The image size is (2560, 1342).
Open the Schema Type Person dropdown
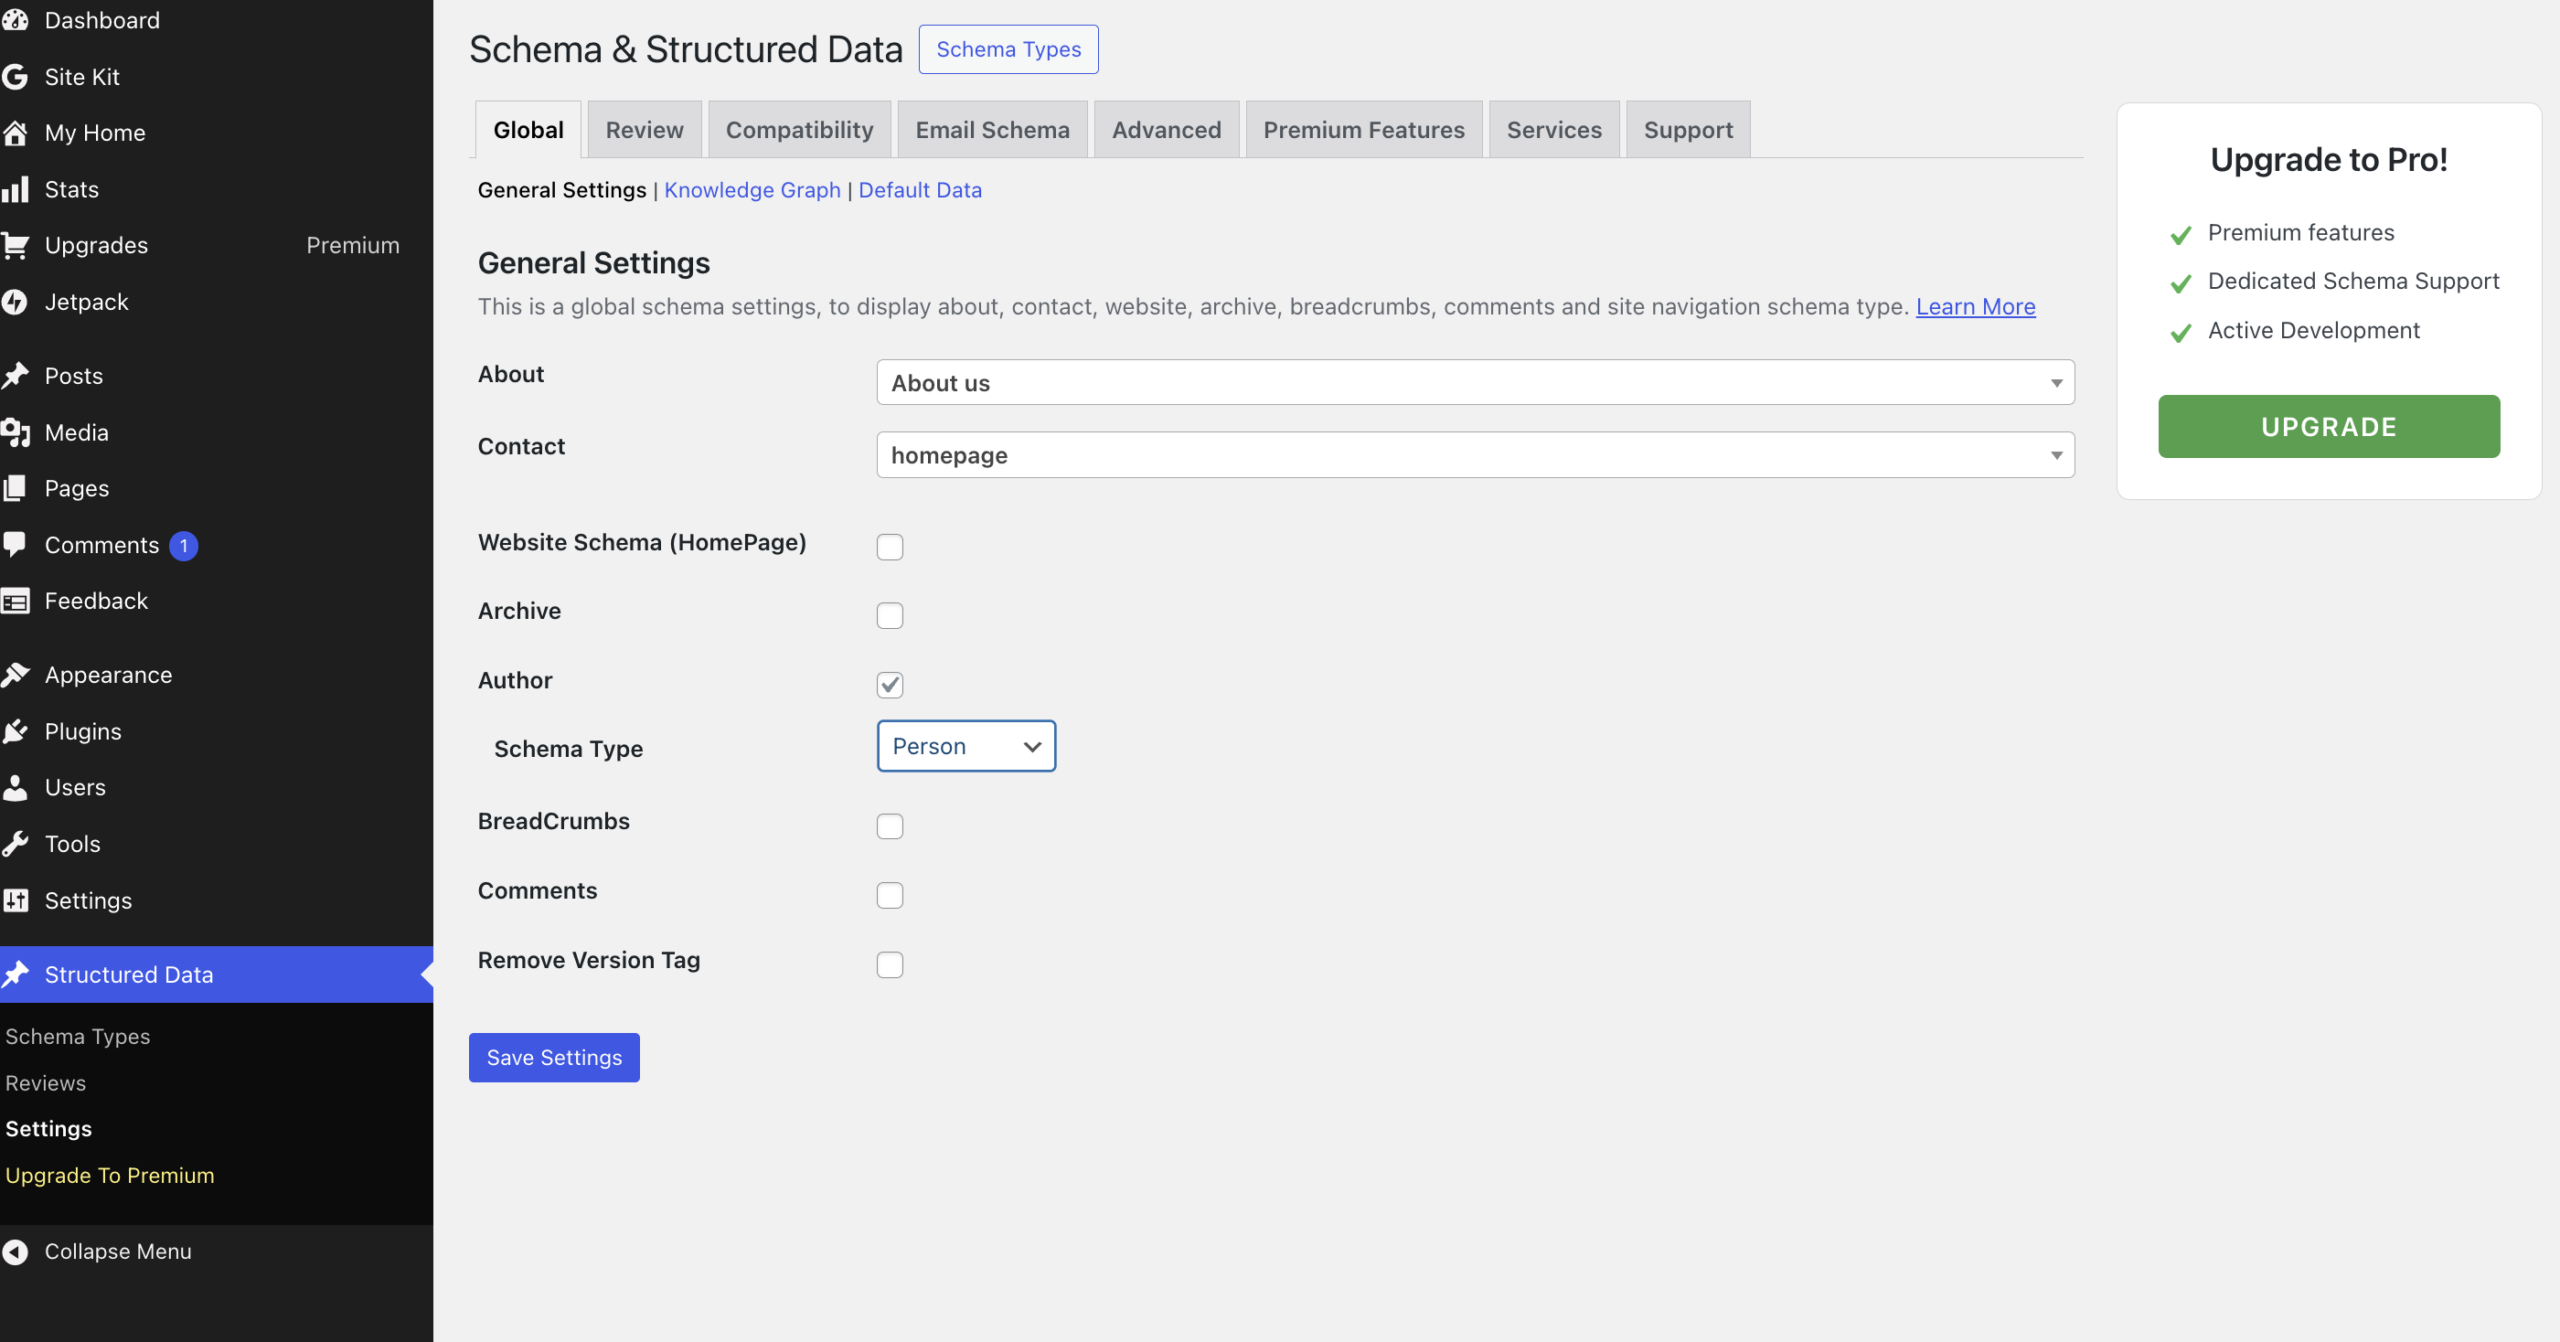[965, 746]
